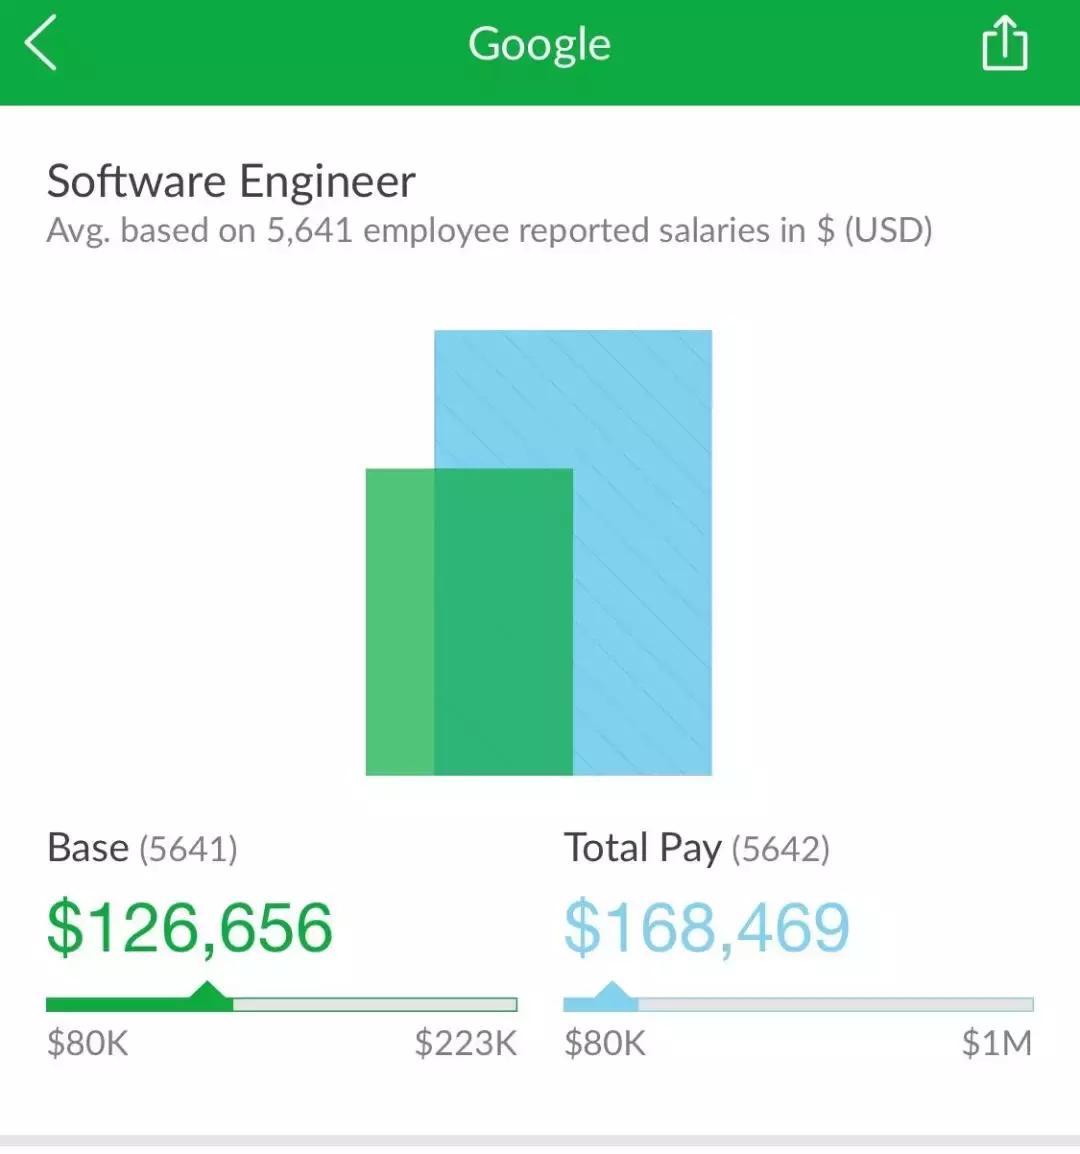This screenshot has width=1080, height=1154.
Task: Click the dark green overlap of both bars
Action: click(x=503, y=621)
